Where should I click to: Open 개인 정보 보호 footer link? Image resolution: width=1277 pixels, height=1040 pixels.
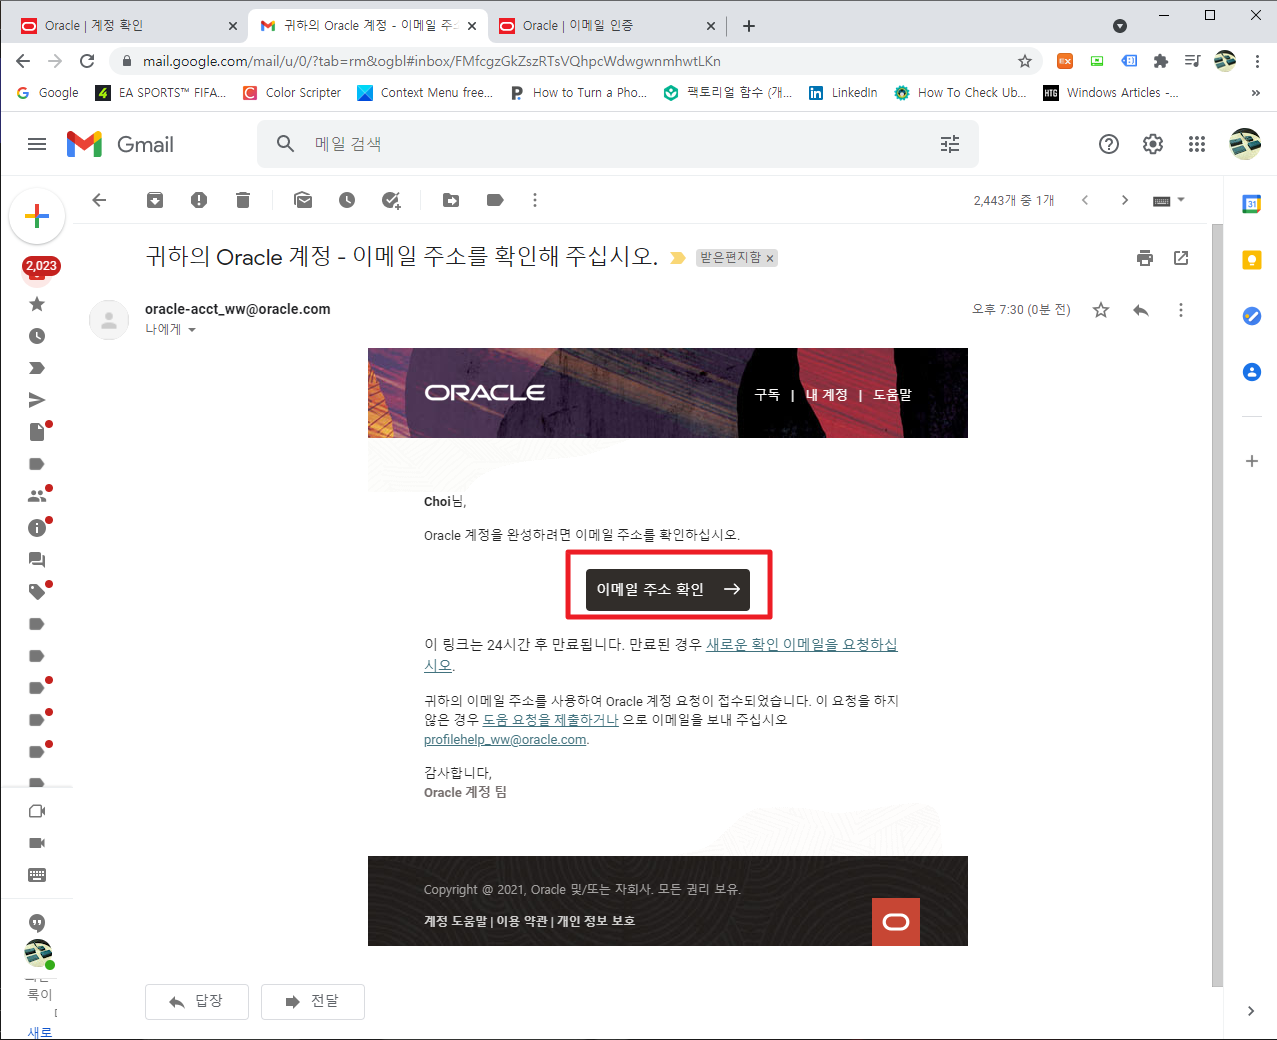tap(596, 921)
